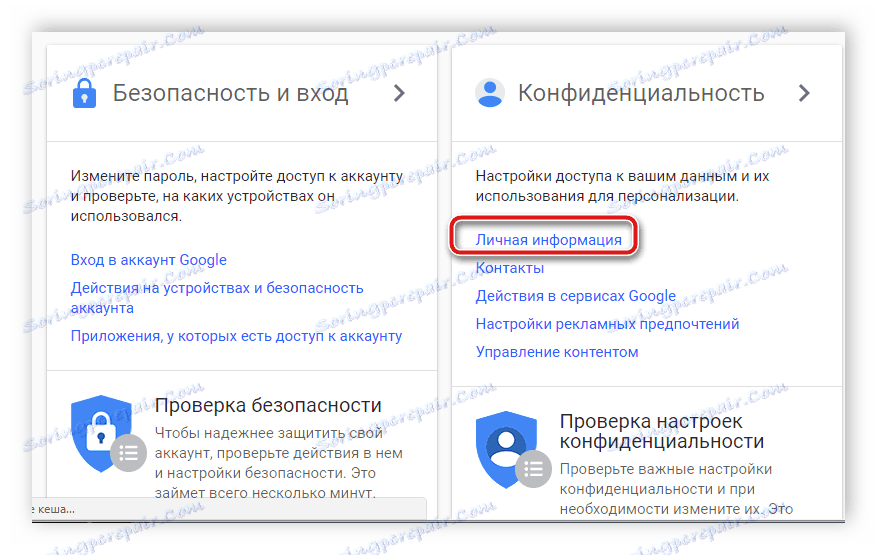This screenshot has height=555, width=877.
Task: Click the Проверка безопасности title
Action: 268,405
